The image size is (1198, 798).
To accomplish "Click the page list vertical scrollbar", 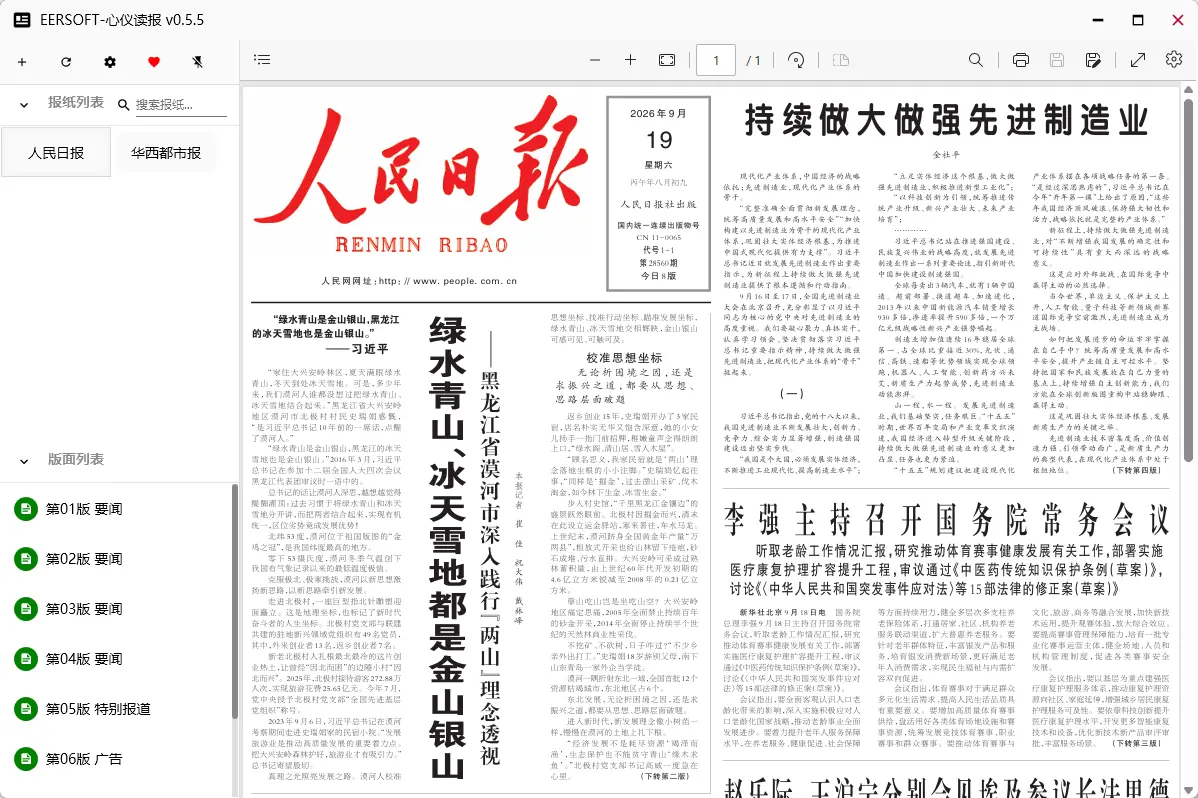I will [235, 601].
